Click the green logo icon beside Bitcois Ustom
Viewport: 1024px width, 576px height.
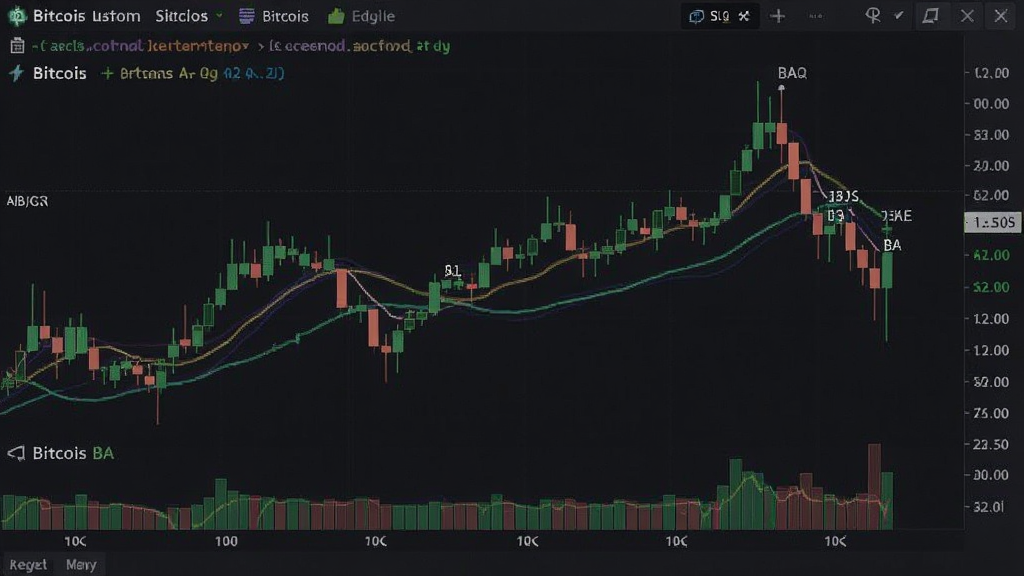coord(16,16)
